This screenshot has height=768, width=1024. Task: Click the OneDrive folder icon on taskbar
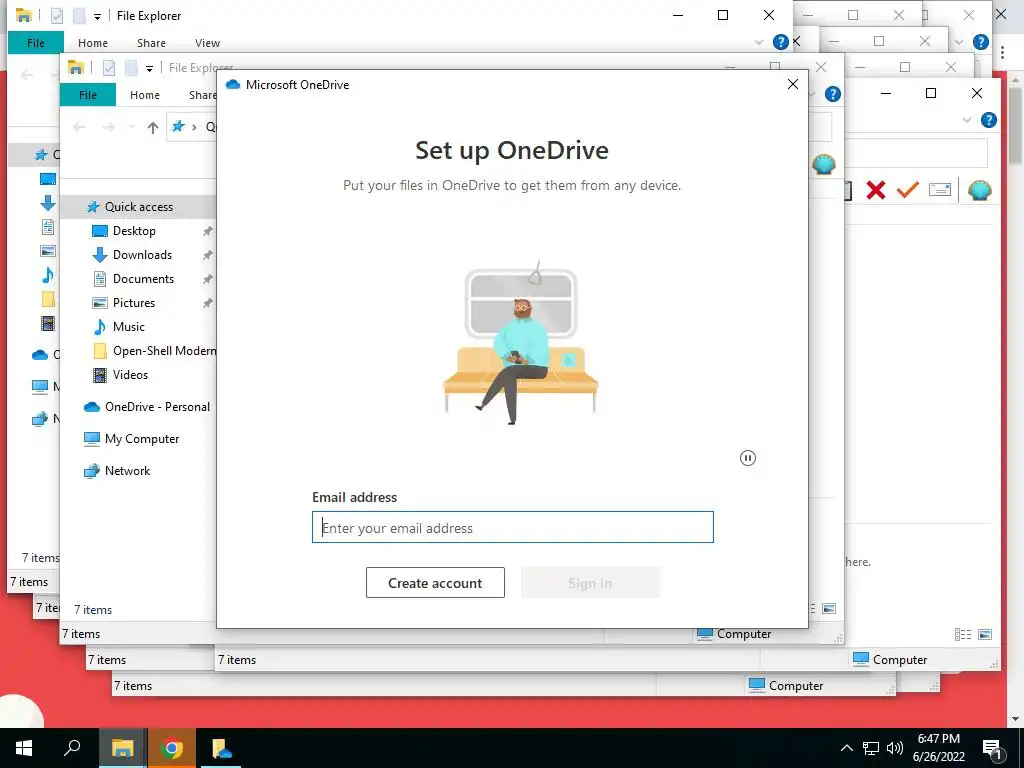coord(221,748)
